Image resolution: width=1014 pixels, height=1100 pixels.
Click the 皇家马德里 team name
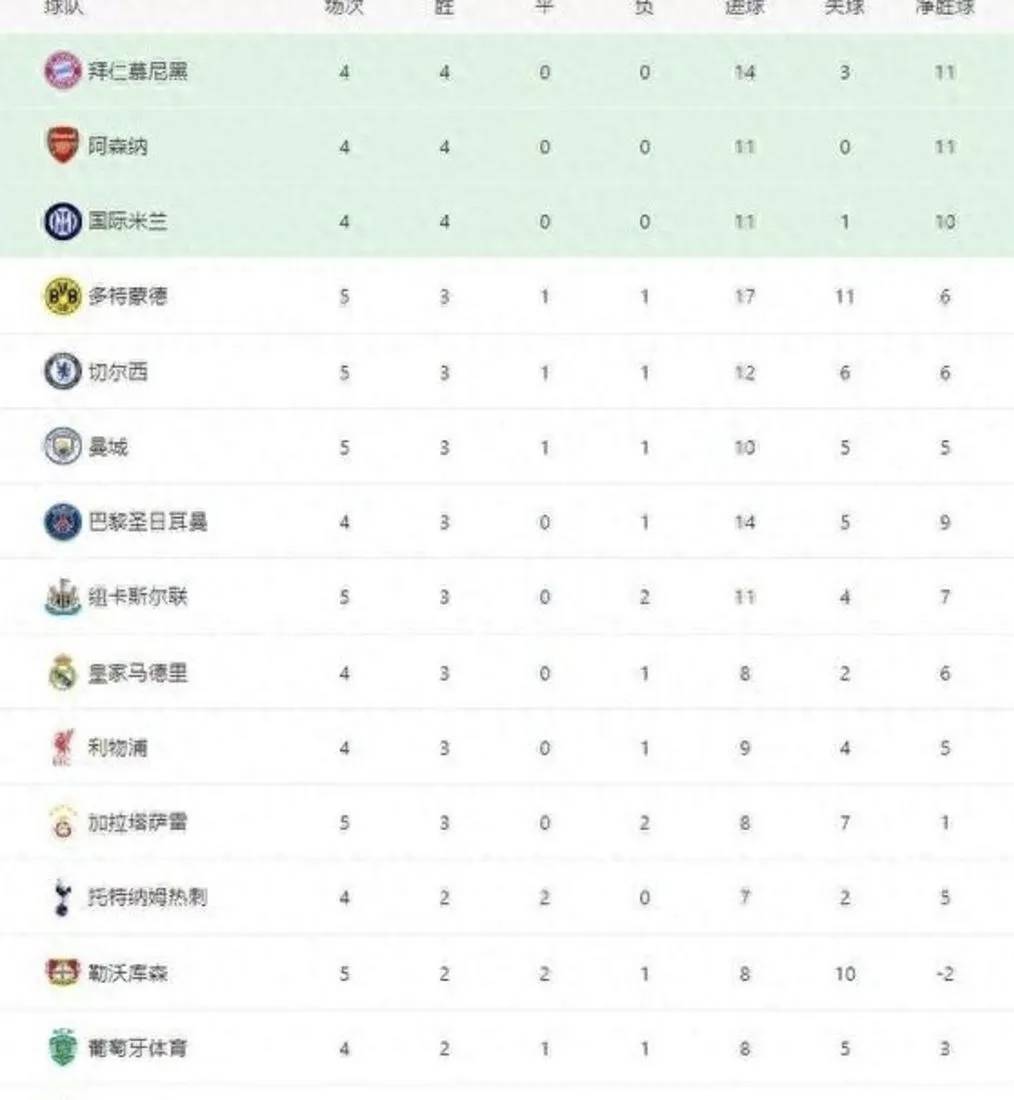tap(138, 673)
